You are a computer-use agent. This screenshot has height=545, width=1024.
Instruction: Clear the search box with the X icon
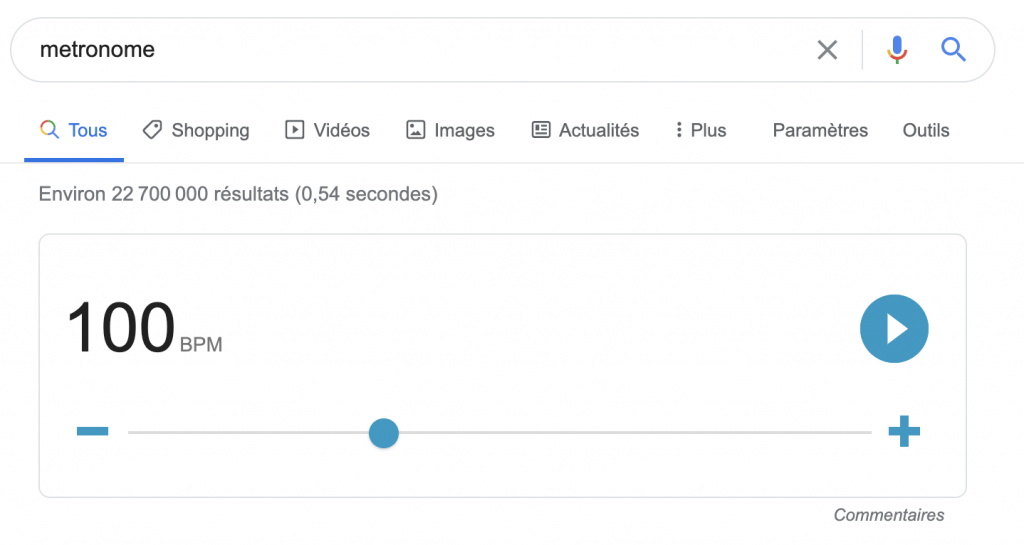(x=827, y=50)
